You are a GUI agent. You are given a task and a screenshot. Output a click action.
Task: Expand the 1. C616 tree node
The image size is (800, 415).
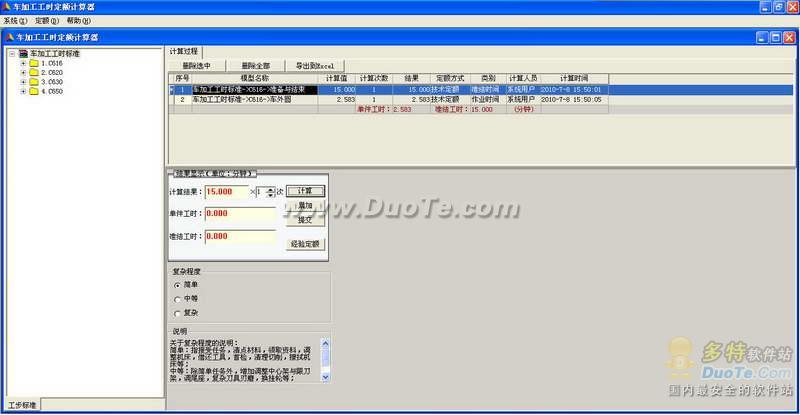(22, 63)
